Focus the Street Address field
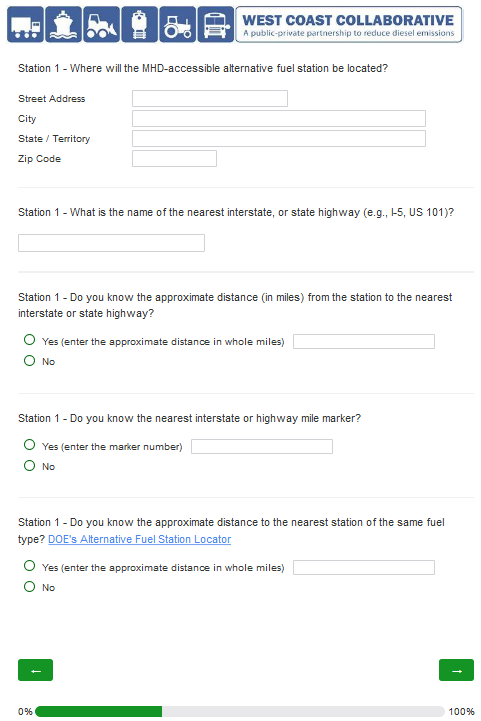Image resolution: width=481 pixels, height=721 pixels. pyautogui.click(x=210, y=98)
